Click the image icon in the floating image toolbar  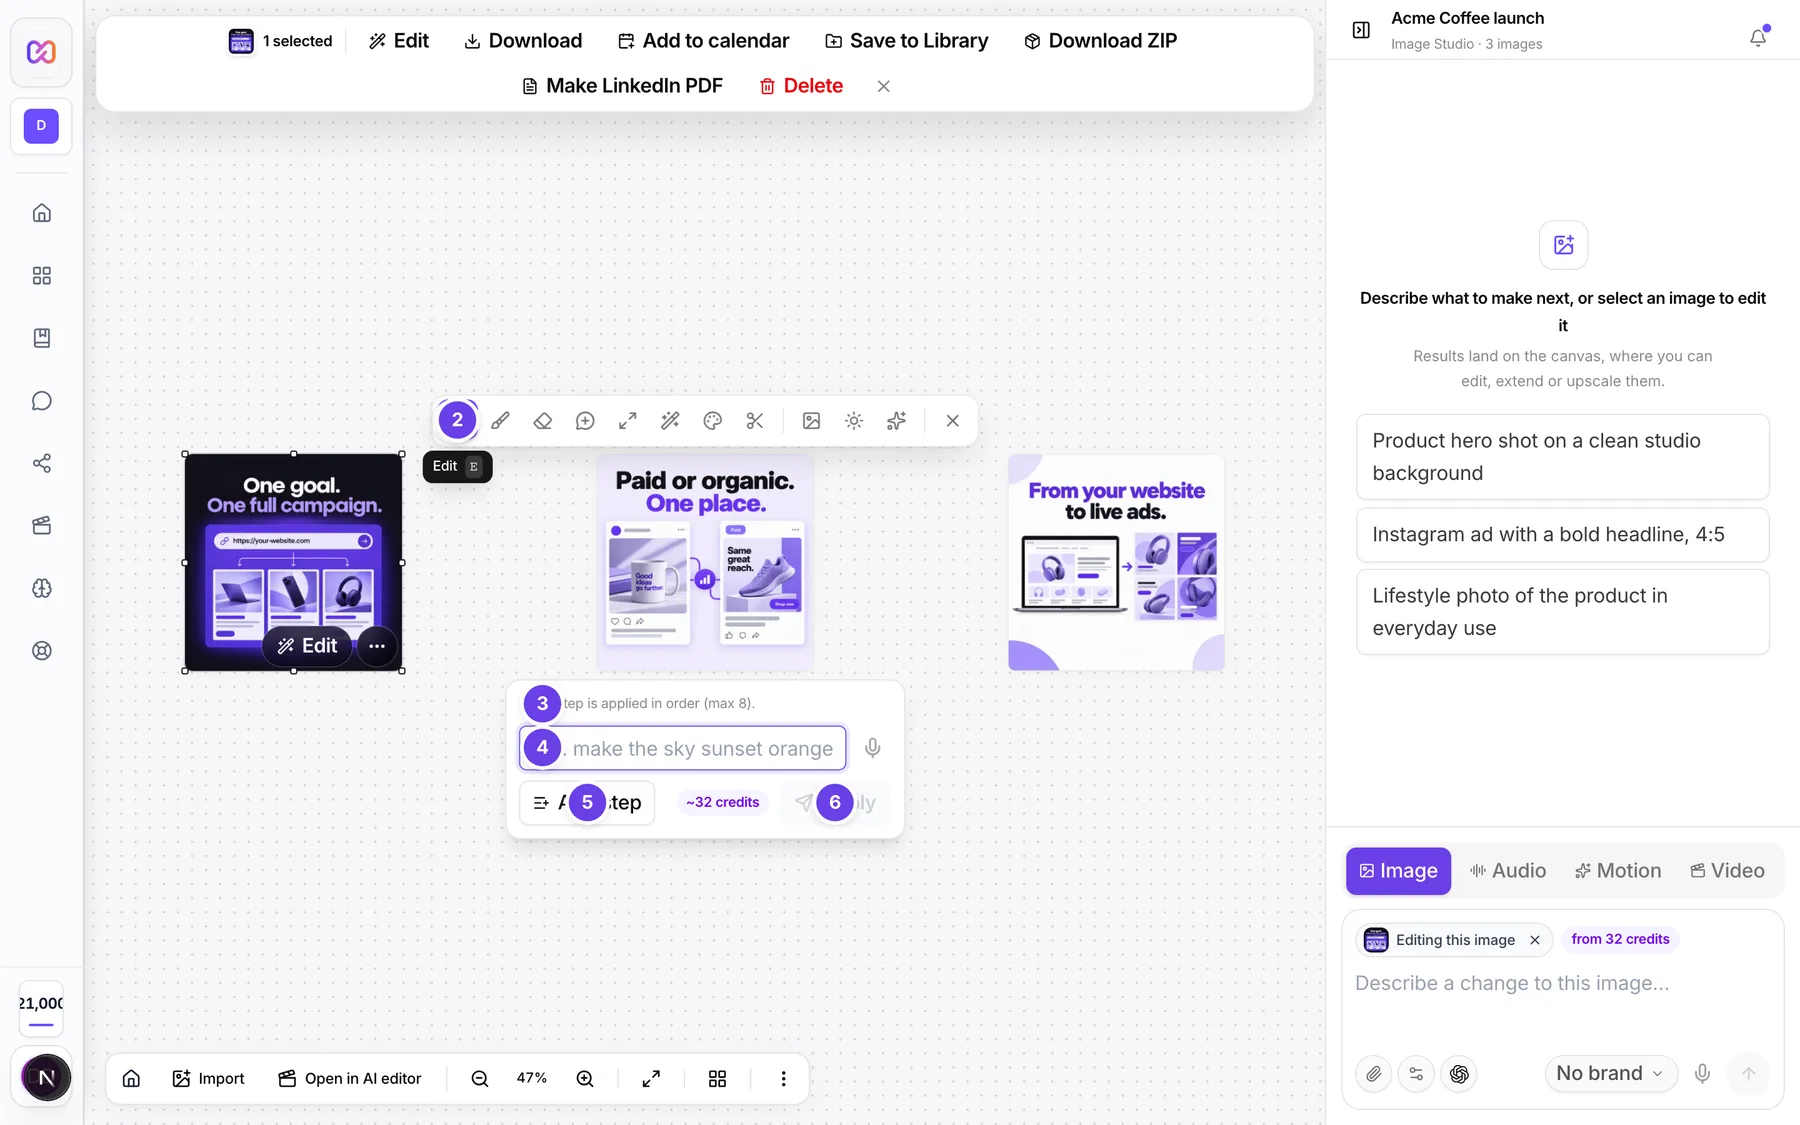pos(812,421)
